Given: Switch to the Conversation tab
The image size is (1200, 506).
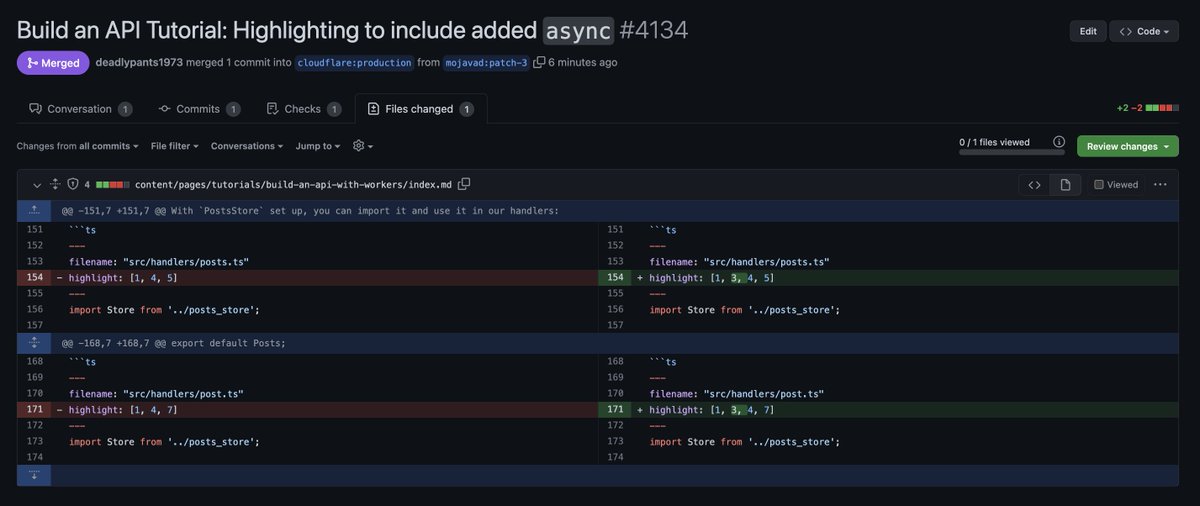Looking at the screenshot, I should [80, 109].
